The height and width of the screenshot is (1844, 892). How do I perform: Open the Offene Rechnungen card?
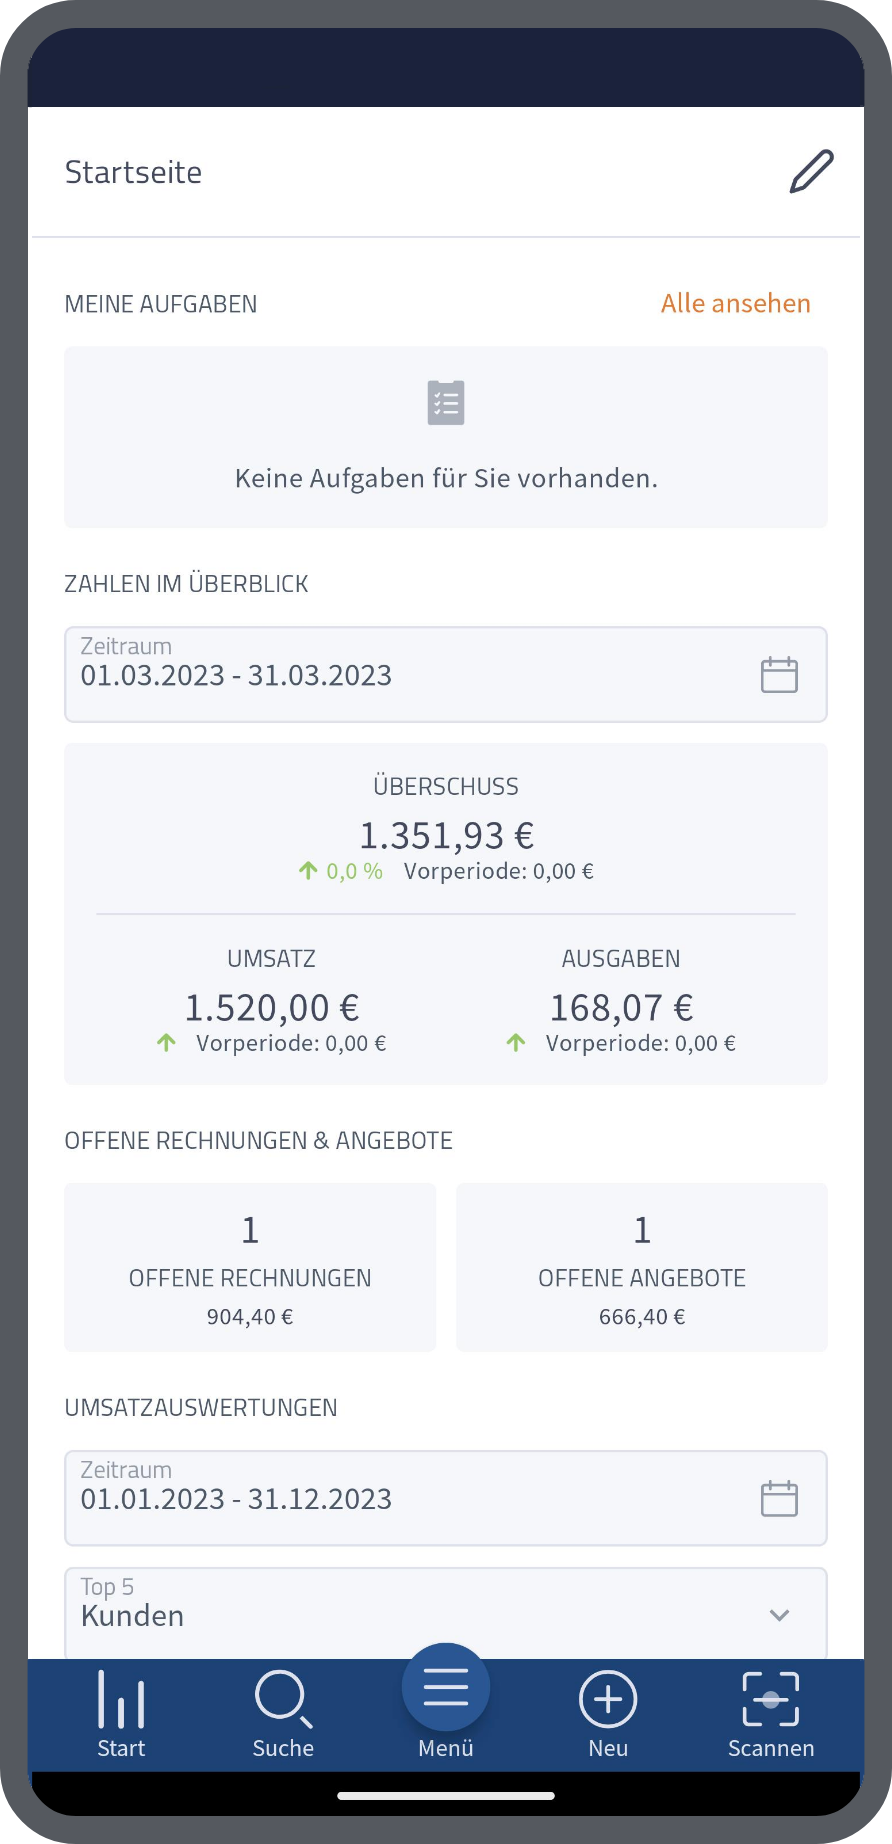tap(250, 1268)
